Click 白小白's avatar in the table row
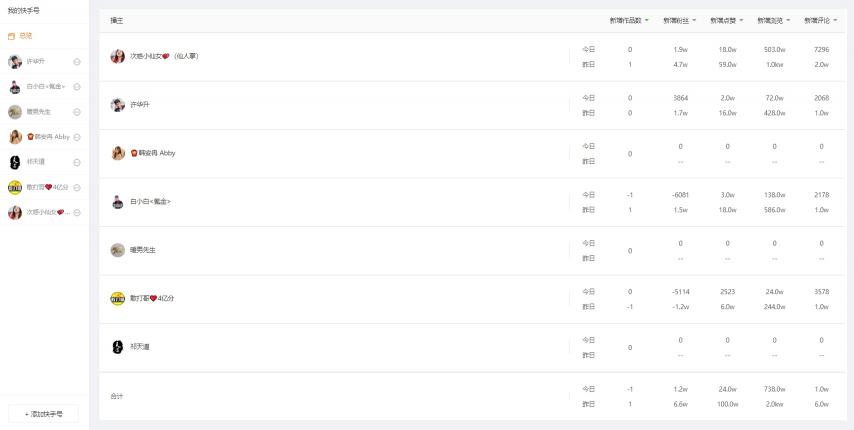This screenshot has width=854, height=430. pyautogui.click(x=118, y=202)
